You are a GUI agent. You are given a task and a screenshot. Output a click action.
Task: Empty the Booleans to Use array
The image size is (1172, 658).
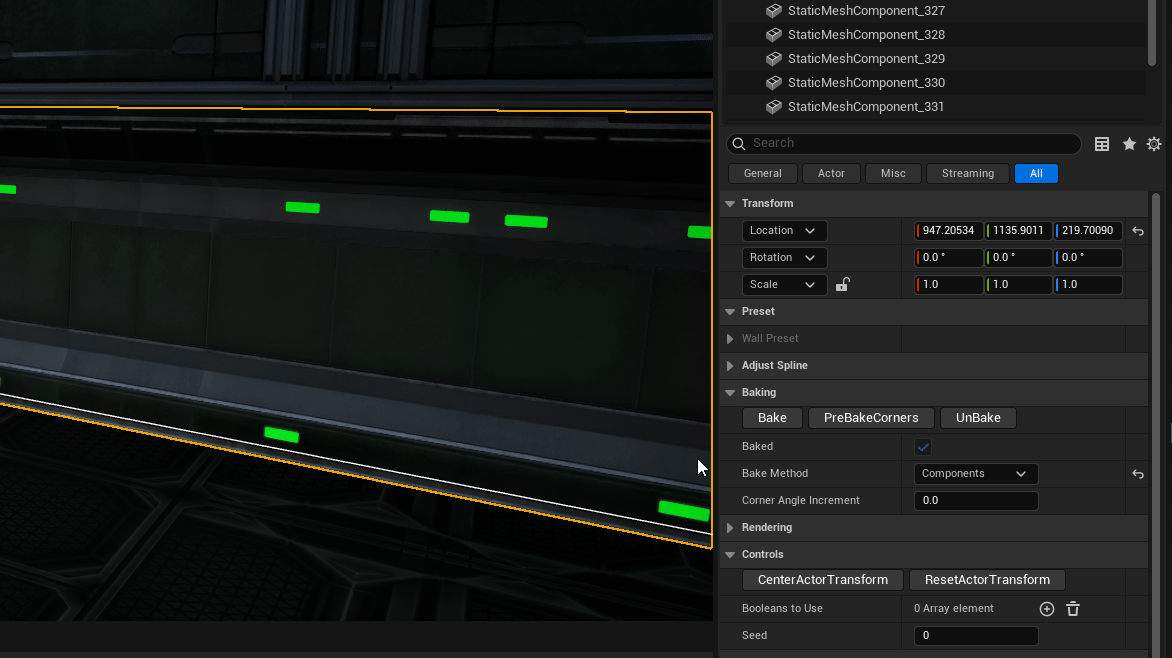1073,609
